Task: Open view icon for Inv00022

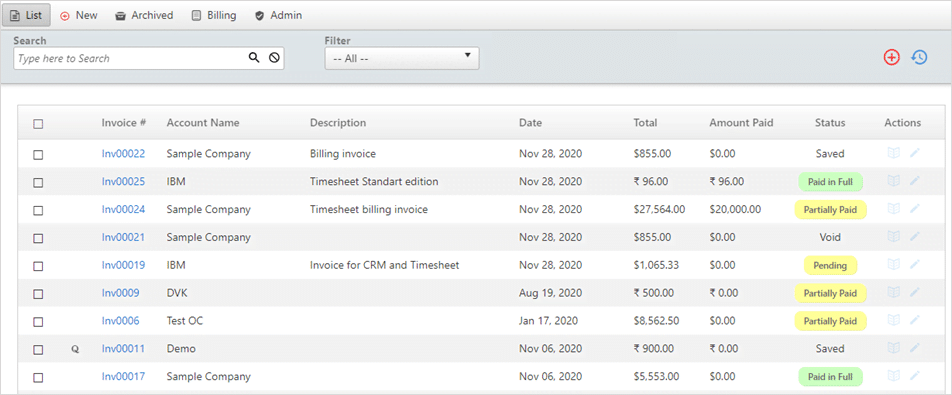Action: (x=893, y=154)
